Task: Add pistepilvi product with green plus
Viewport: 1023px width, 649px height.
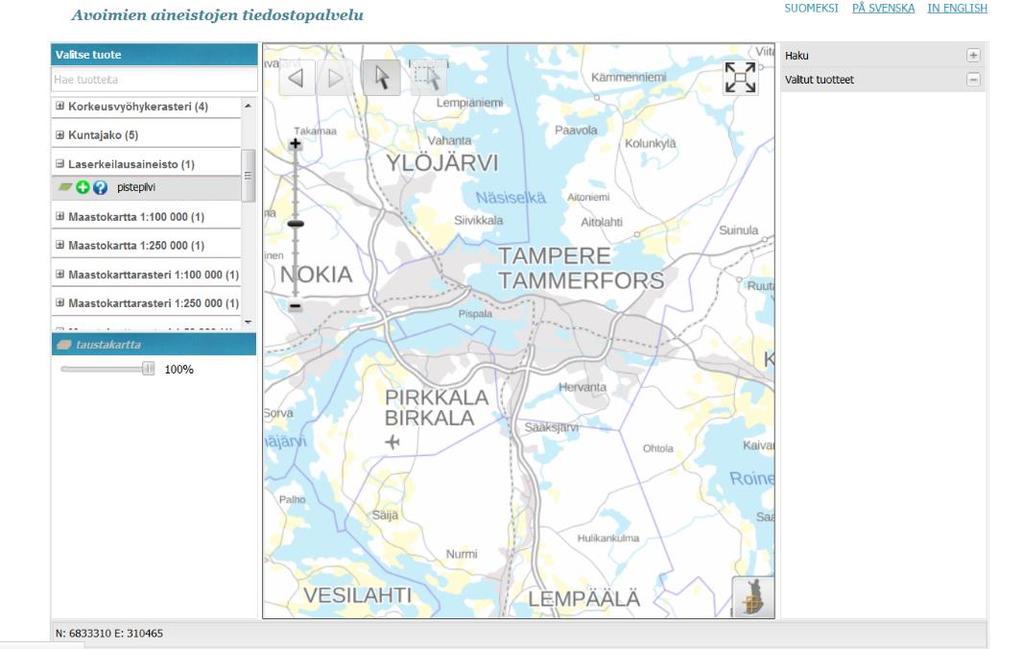Action: point(83,188)
